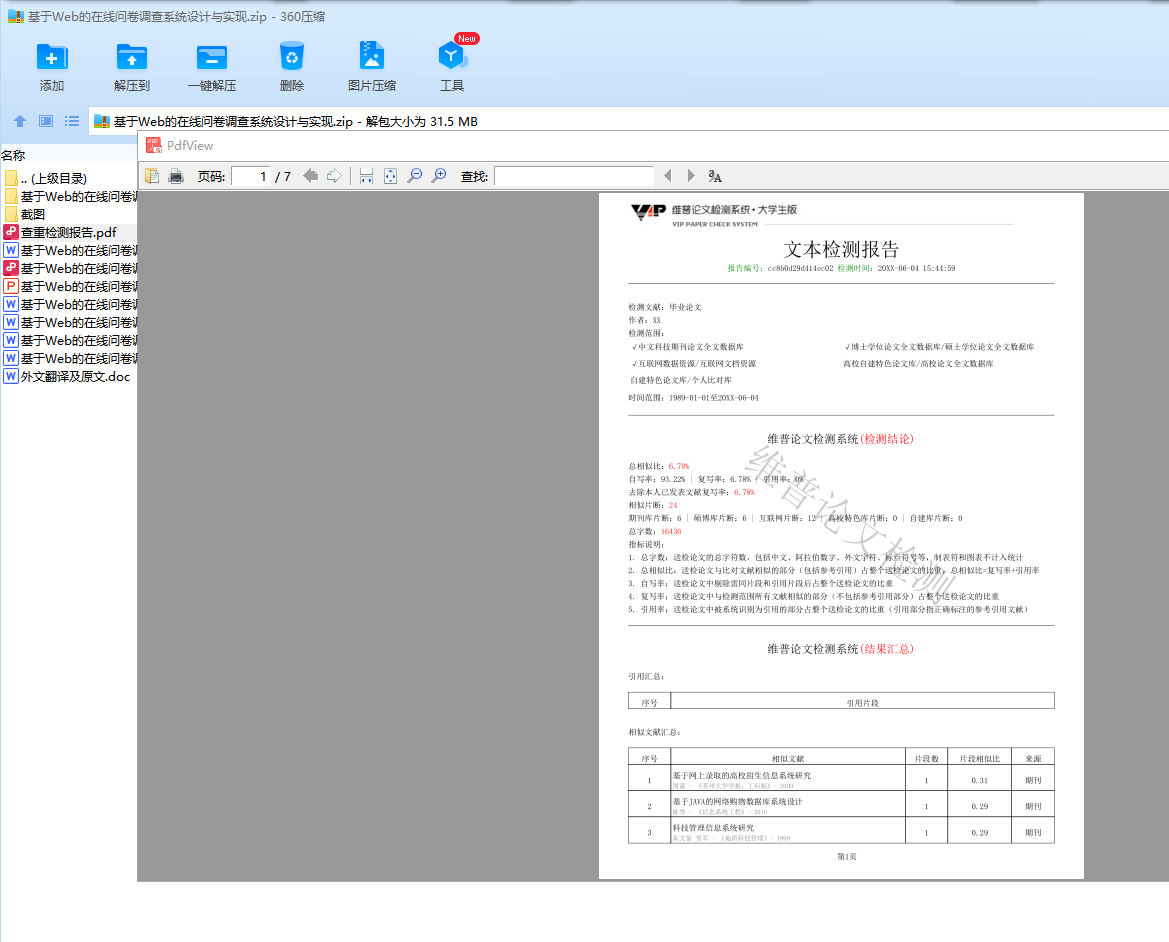
Task: Click the text '科技管理信息系统研究' in table
Action: 713,828
